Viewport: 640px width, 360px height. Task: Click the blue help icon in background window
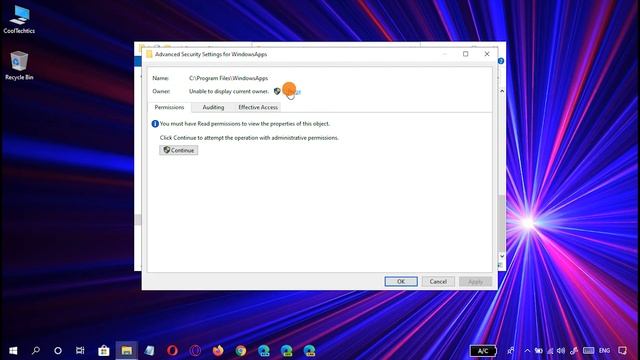click(x=501, y=61)
